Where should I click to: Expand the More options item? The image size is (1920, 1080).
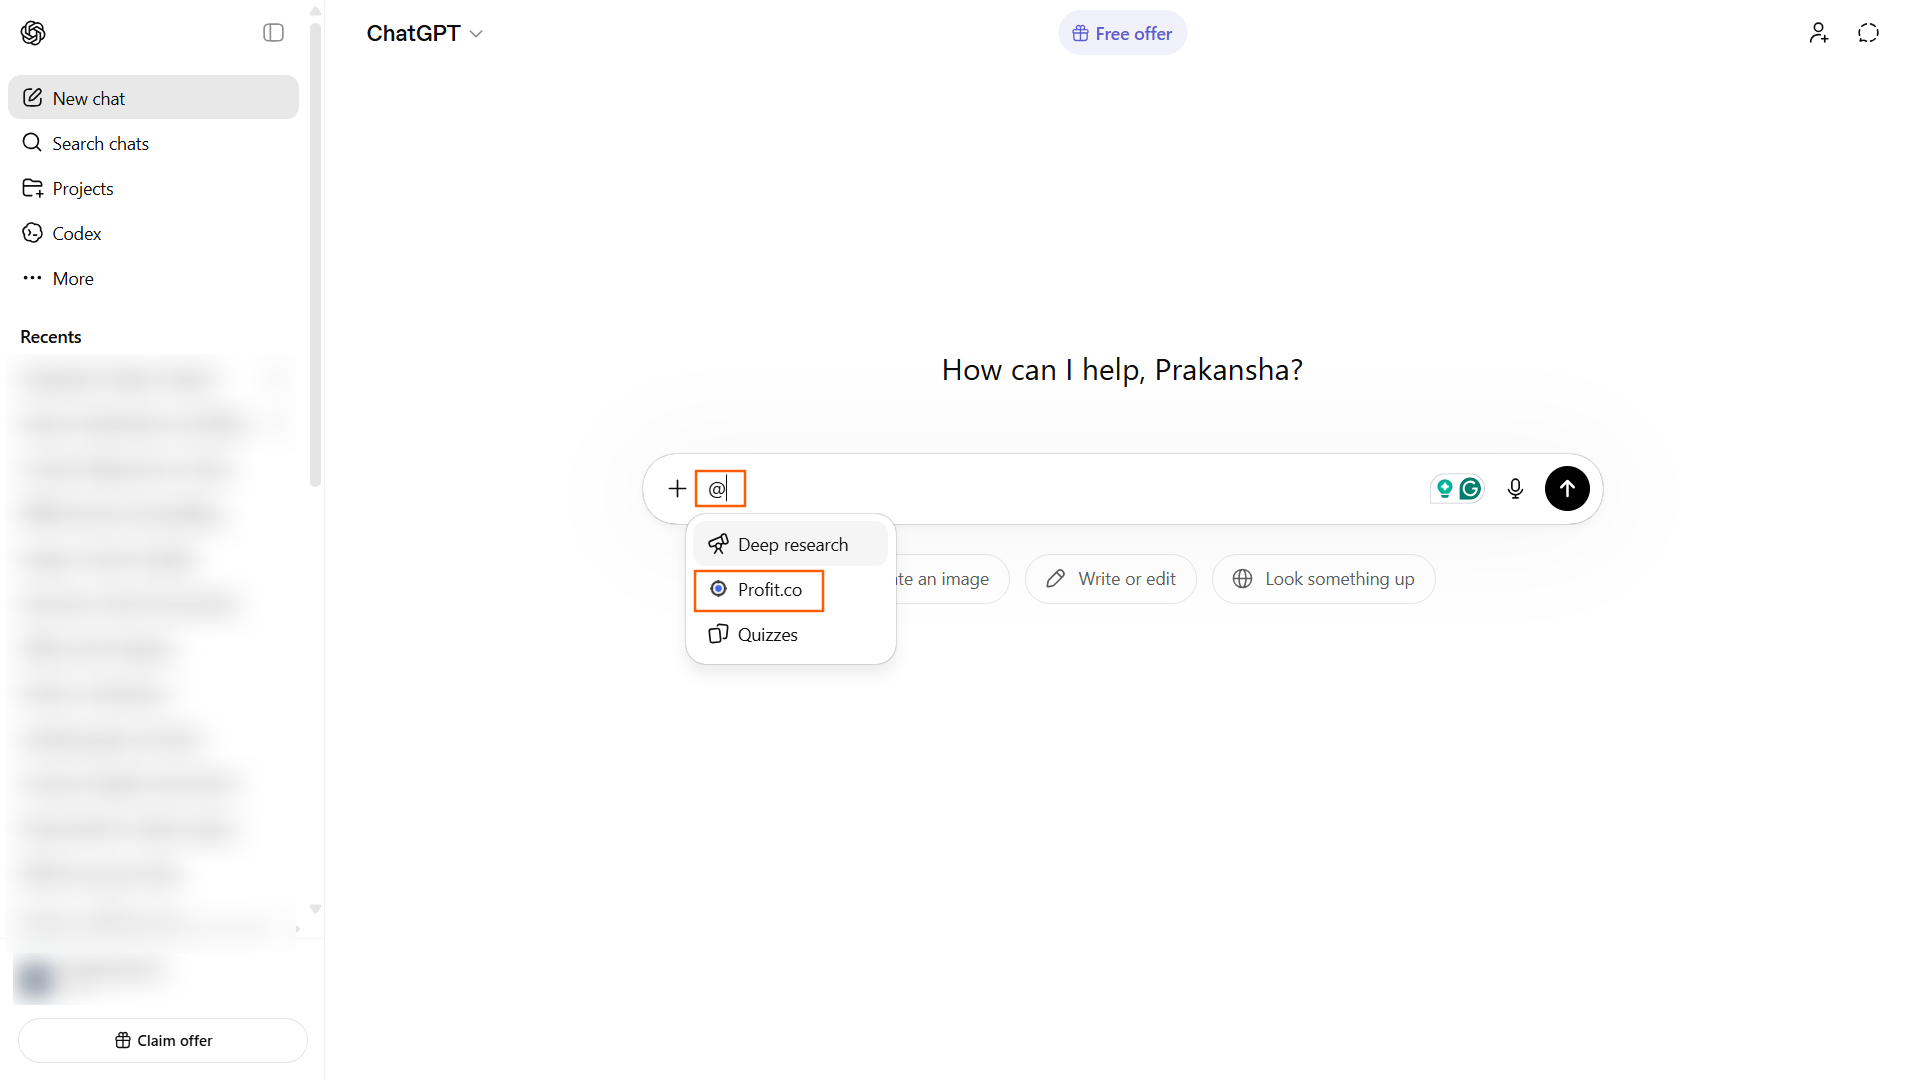click(x=153, y=278)
